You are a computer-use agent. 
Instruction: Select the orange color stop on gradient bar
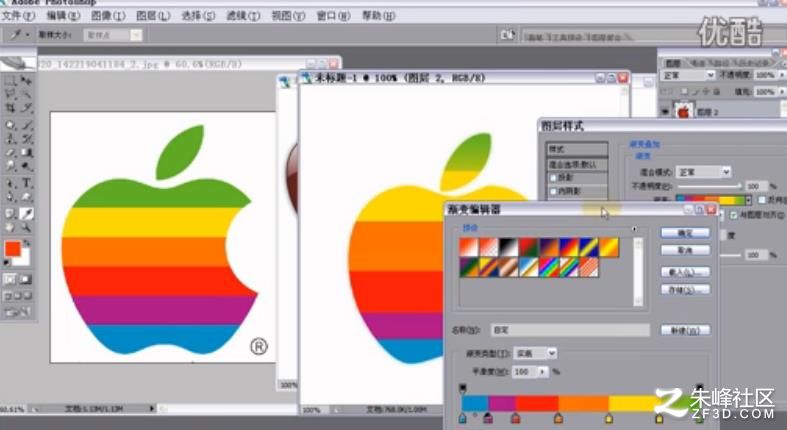[558, 418]
